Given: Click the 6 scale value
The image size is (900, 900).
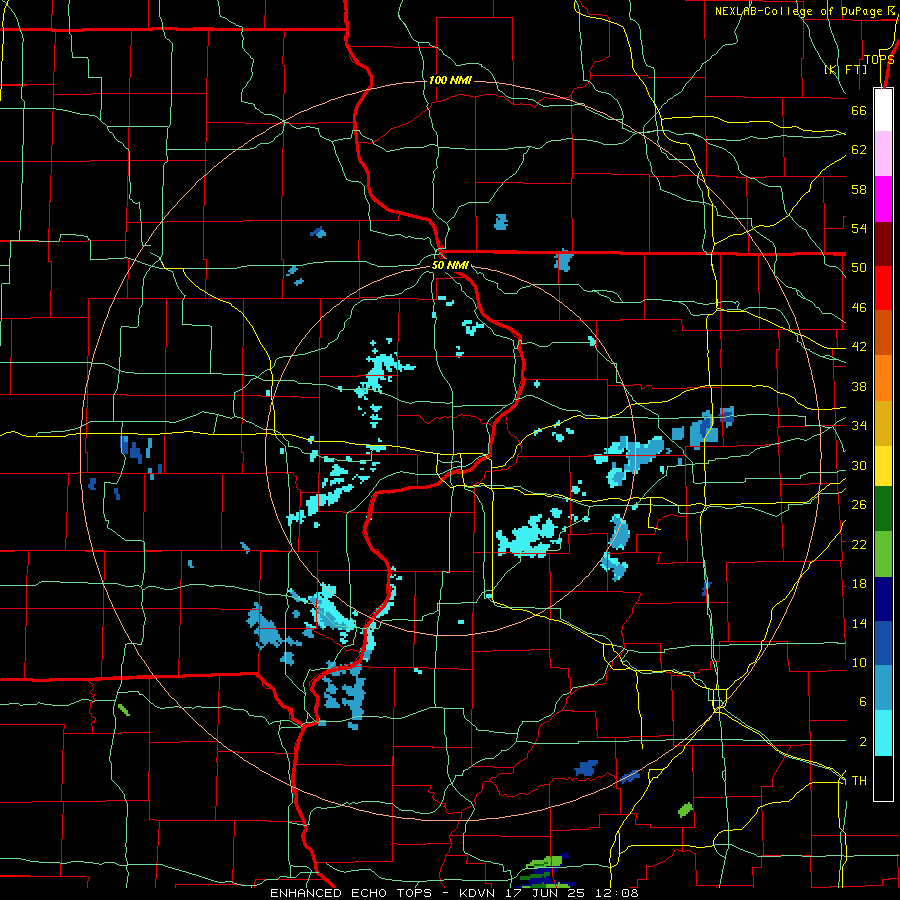Looking at the screenshot, I should (x=863, y=702).
